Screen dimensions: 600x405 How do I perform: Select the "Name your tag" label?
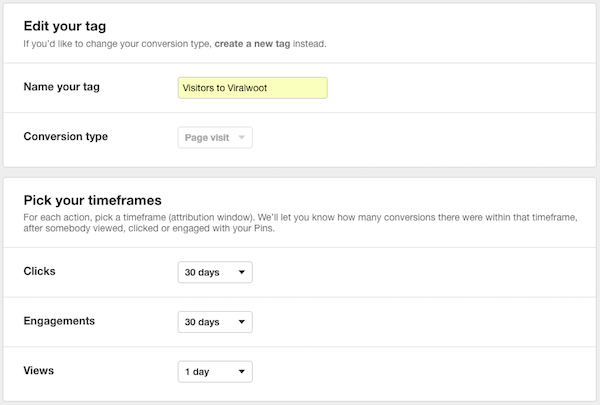click(x=62, y=87)
